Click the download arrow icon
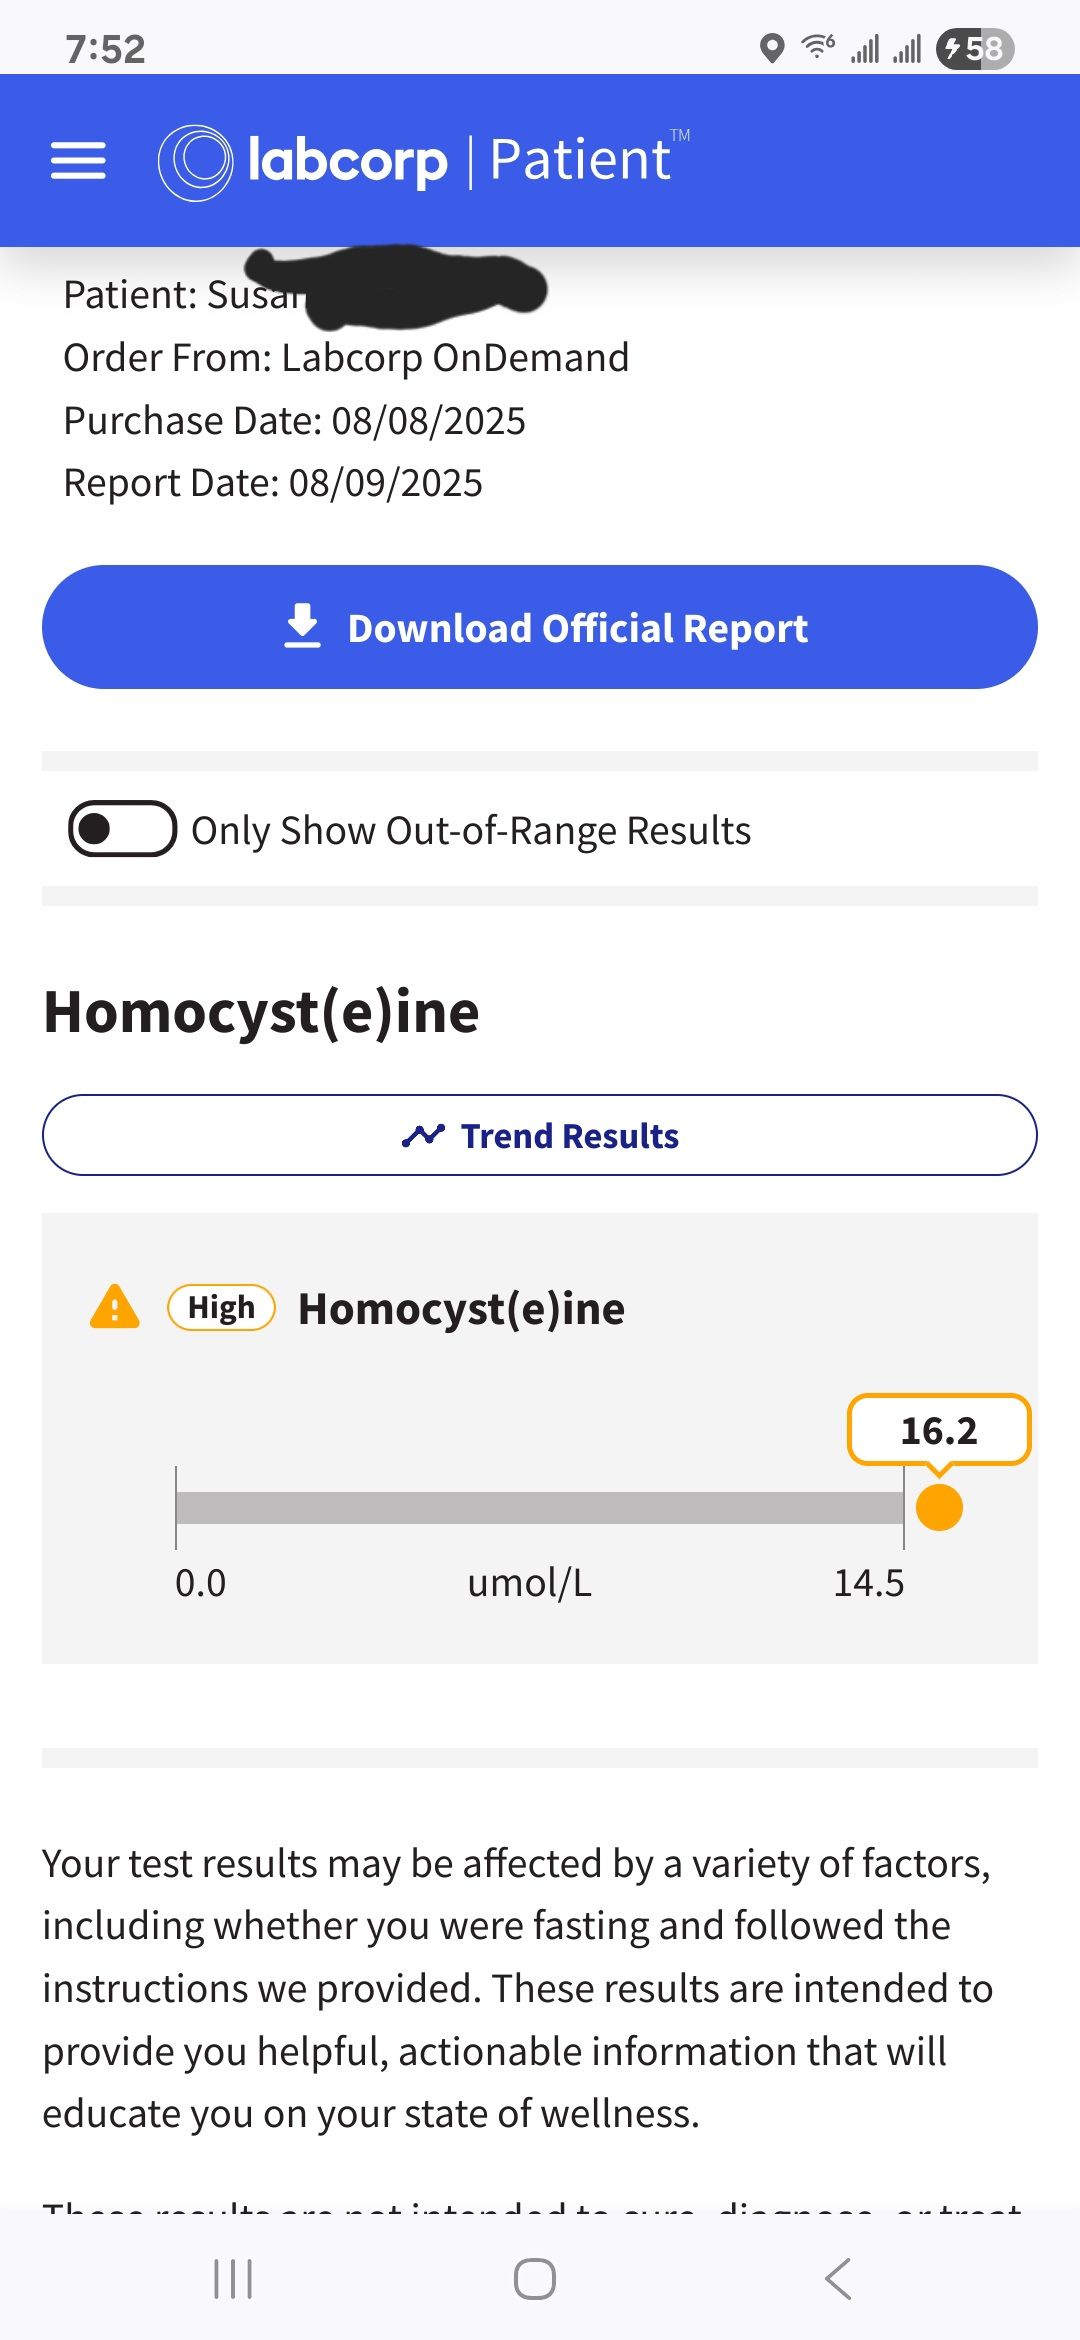The width and height of the screenshot is (1080, 2340). tap(302, 626)
